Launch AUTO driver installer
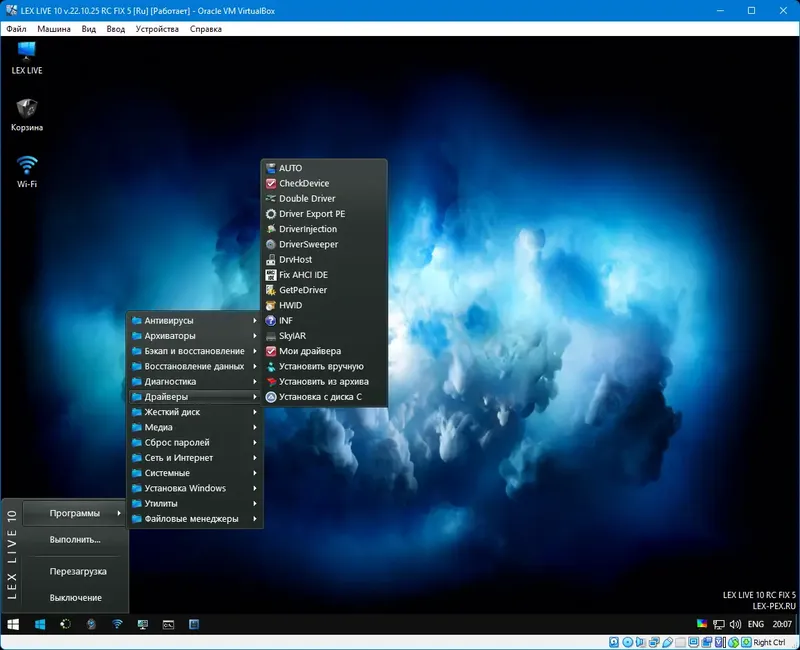The image size is (800, 650). point(324,168)
